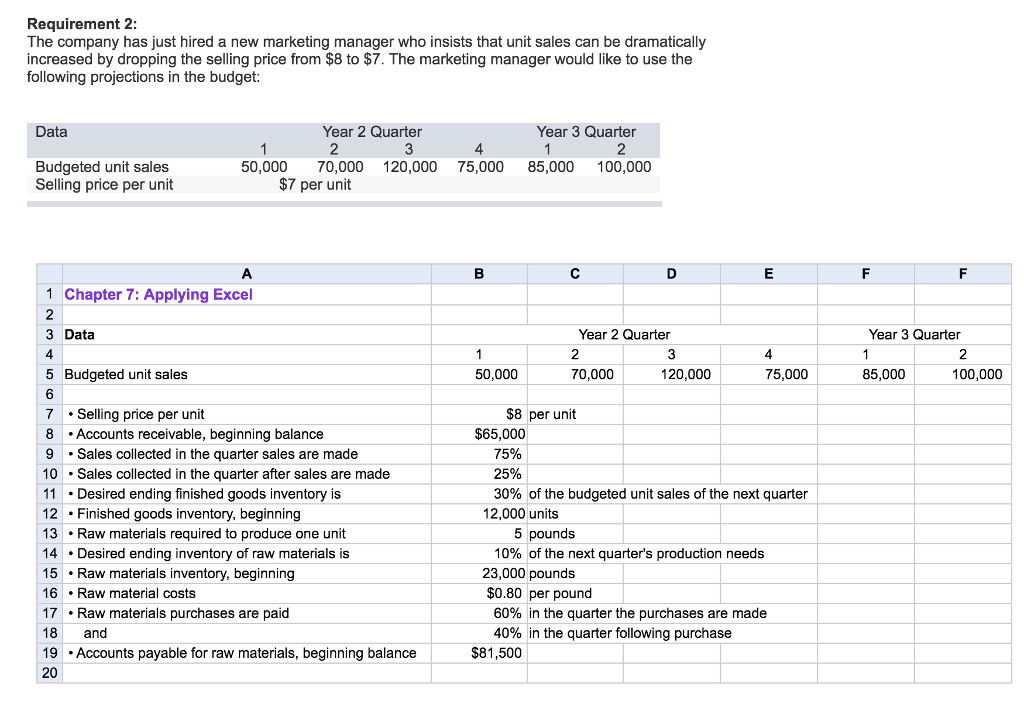
Task: Select row header 10
Action: pos(50,474)
